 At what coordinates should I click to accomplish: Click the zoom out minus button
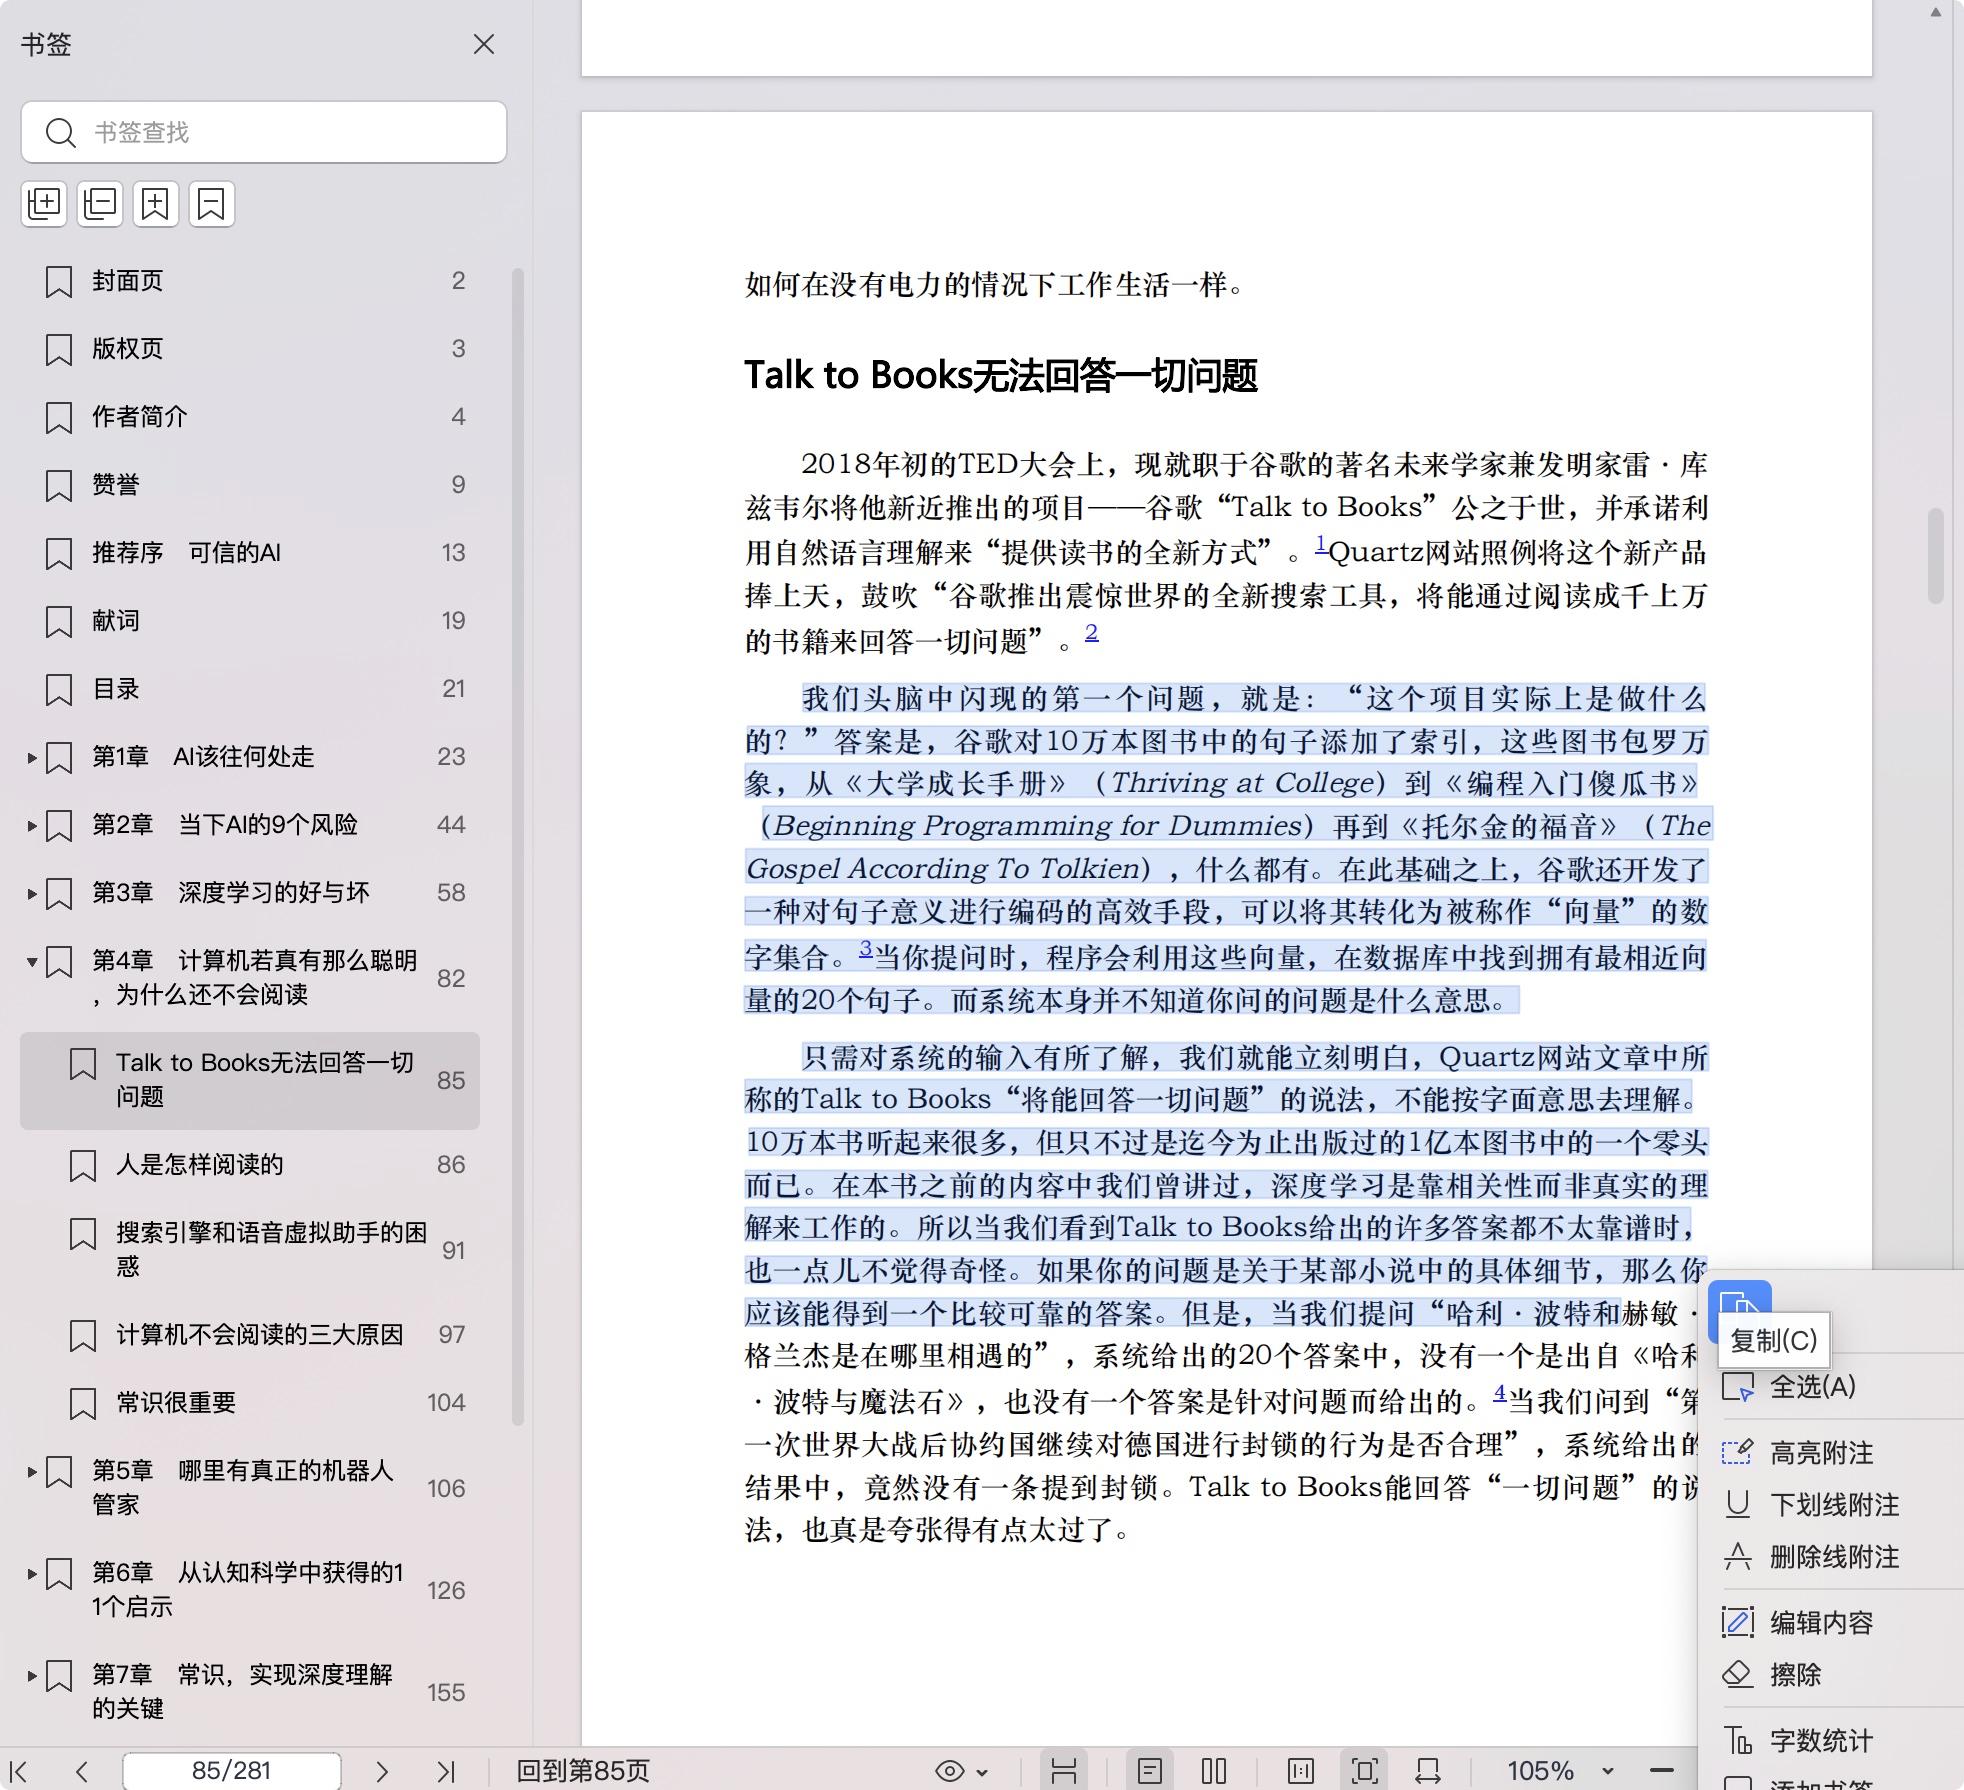pos(1661,1771)
